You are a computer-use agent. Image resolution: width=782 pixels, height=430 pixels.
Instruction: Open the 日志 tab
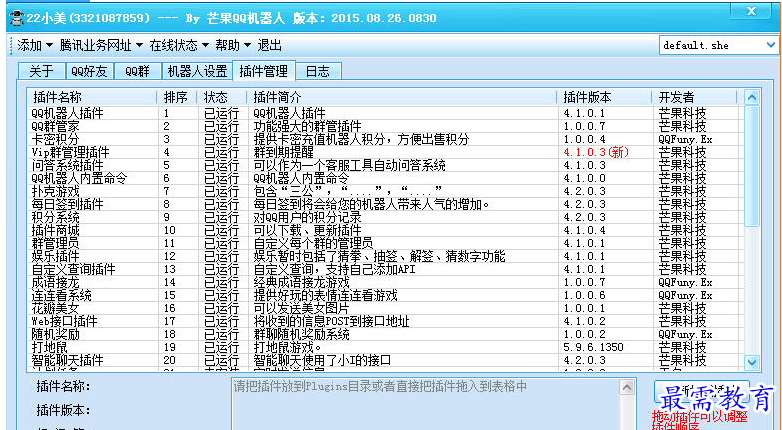[318, 71]
